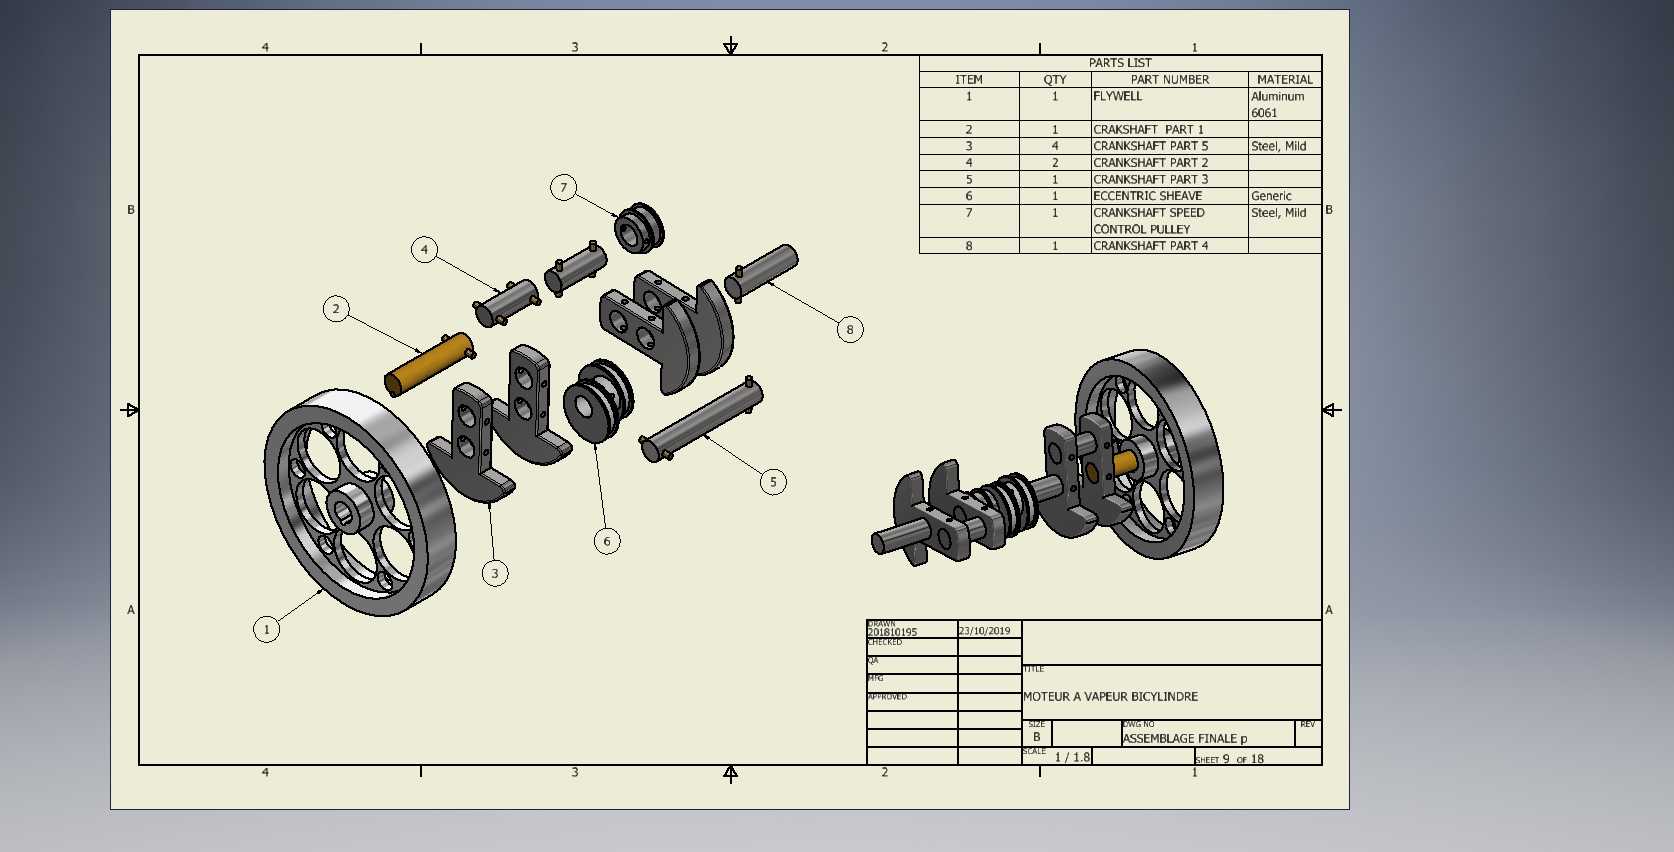Select the exploded flywheel component

(360, 502)
